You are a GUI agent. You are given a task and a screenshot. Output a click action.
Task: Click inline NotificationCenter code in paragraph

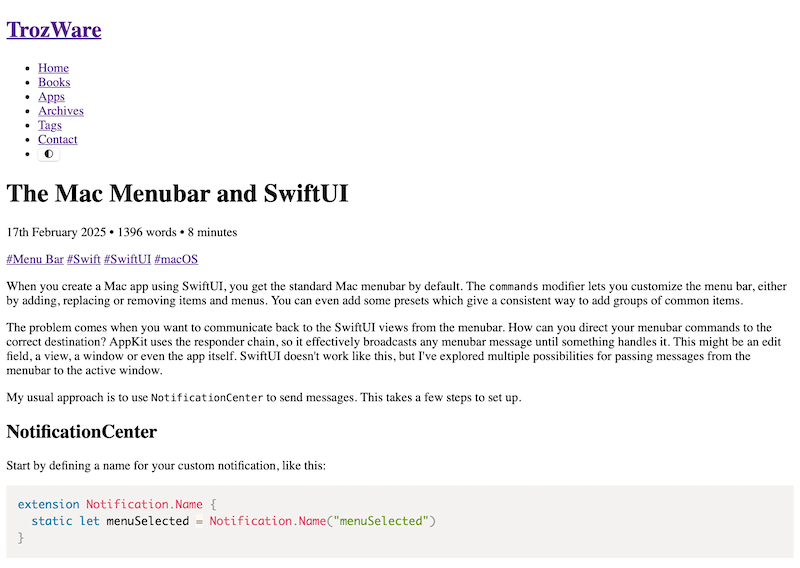point(207,398)
